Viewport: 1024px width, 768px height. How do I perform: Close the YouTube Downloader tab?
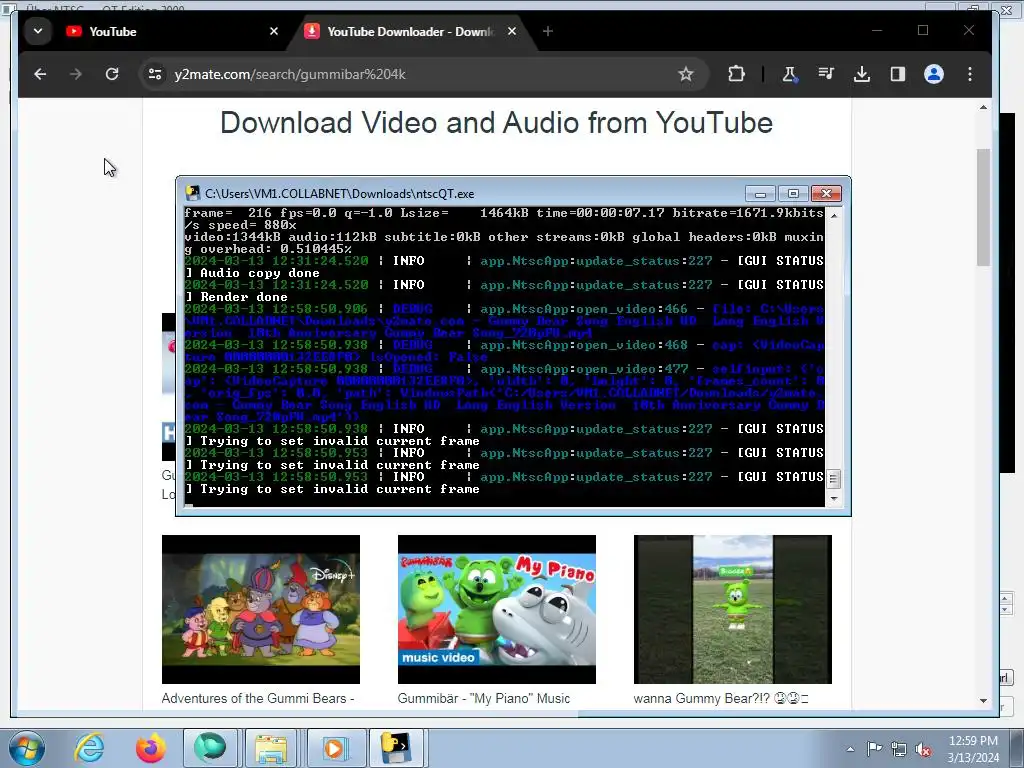(512, 31)
